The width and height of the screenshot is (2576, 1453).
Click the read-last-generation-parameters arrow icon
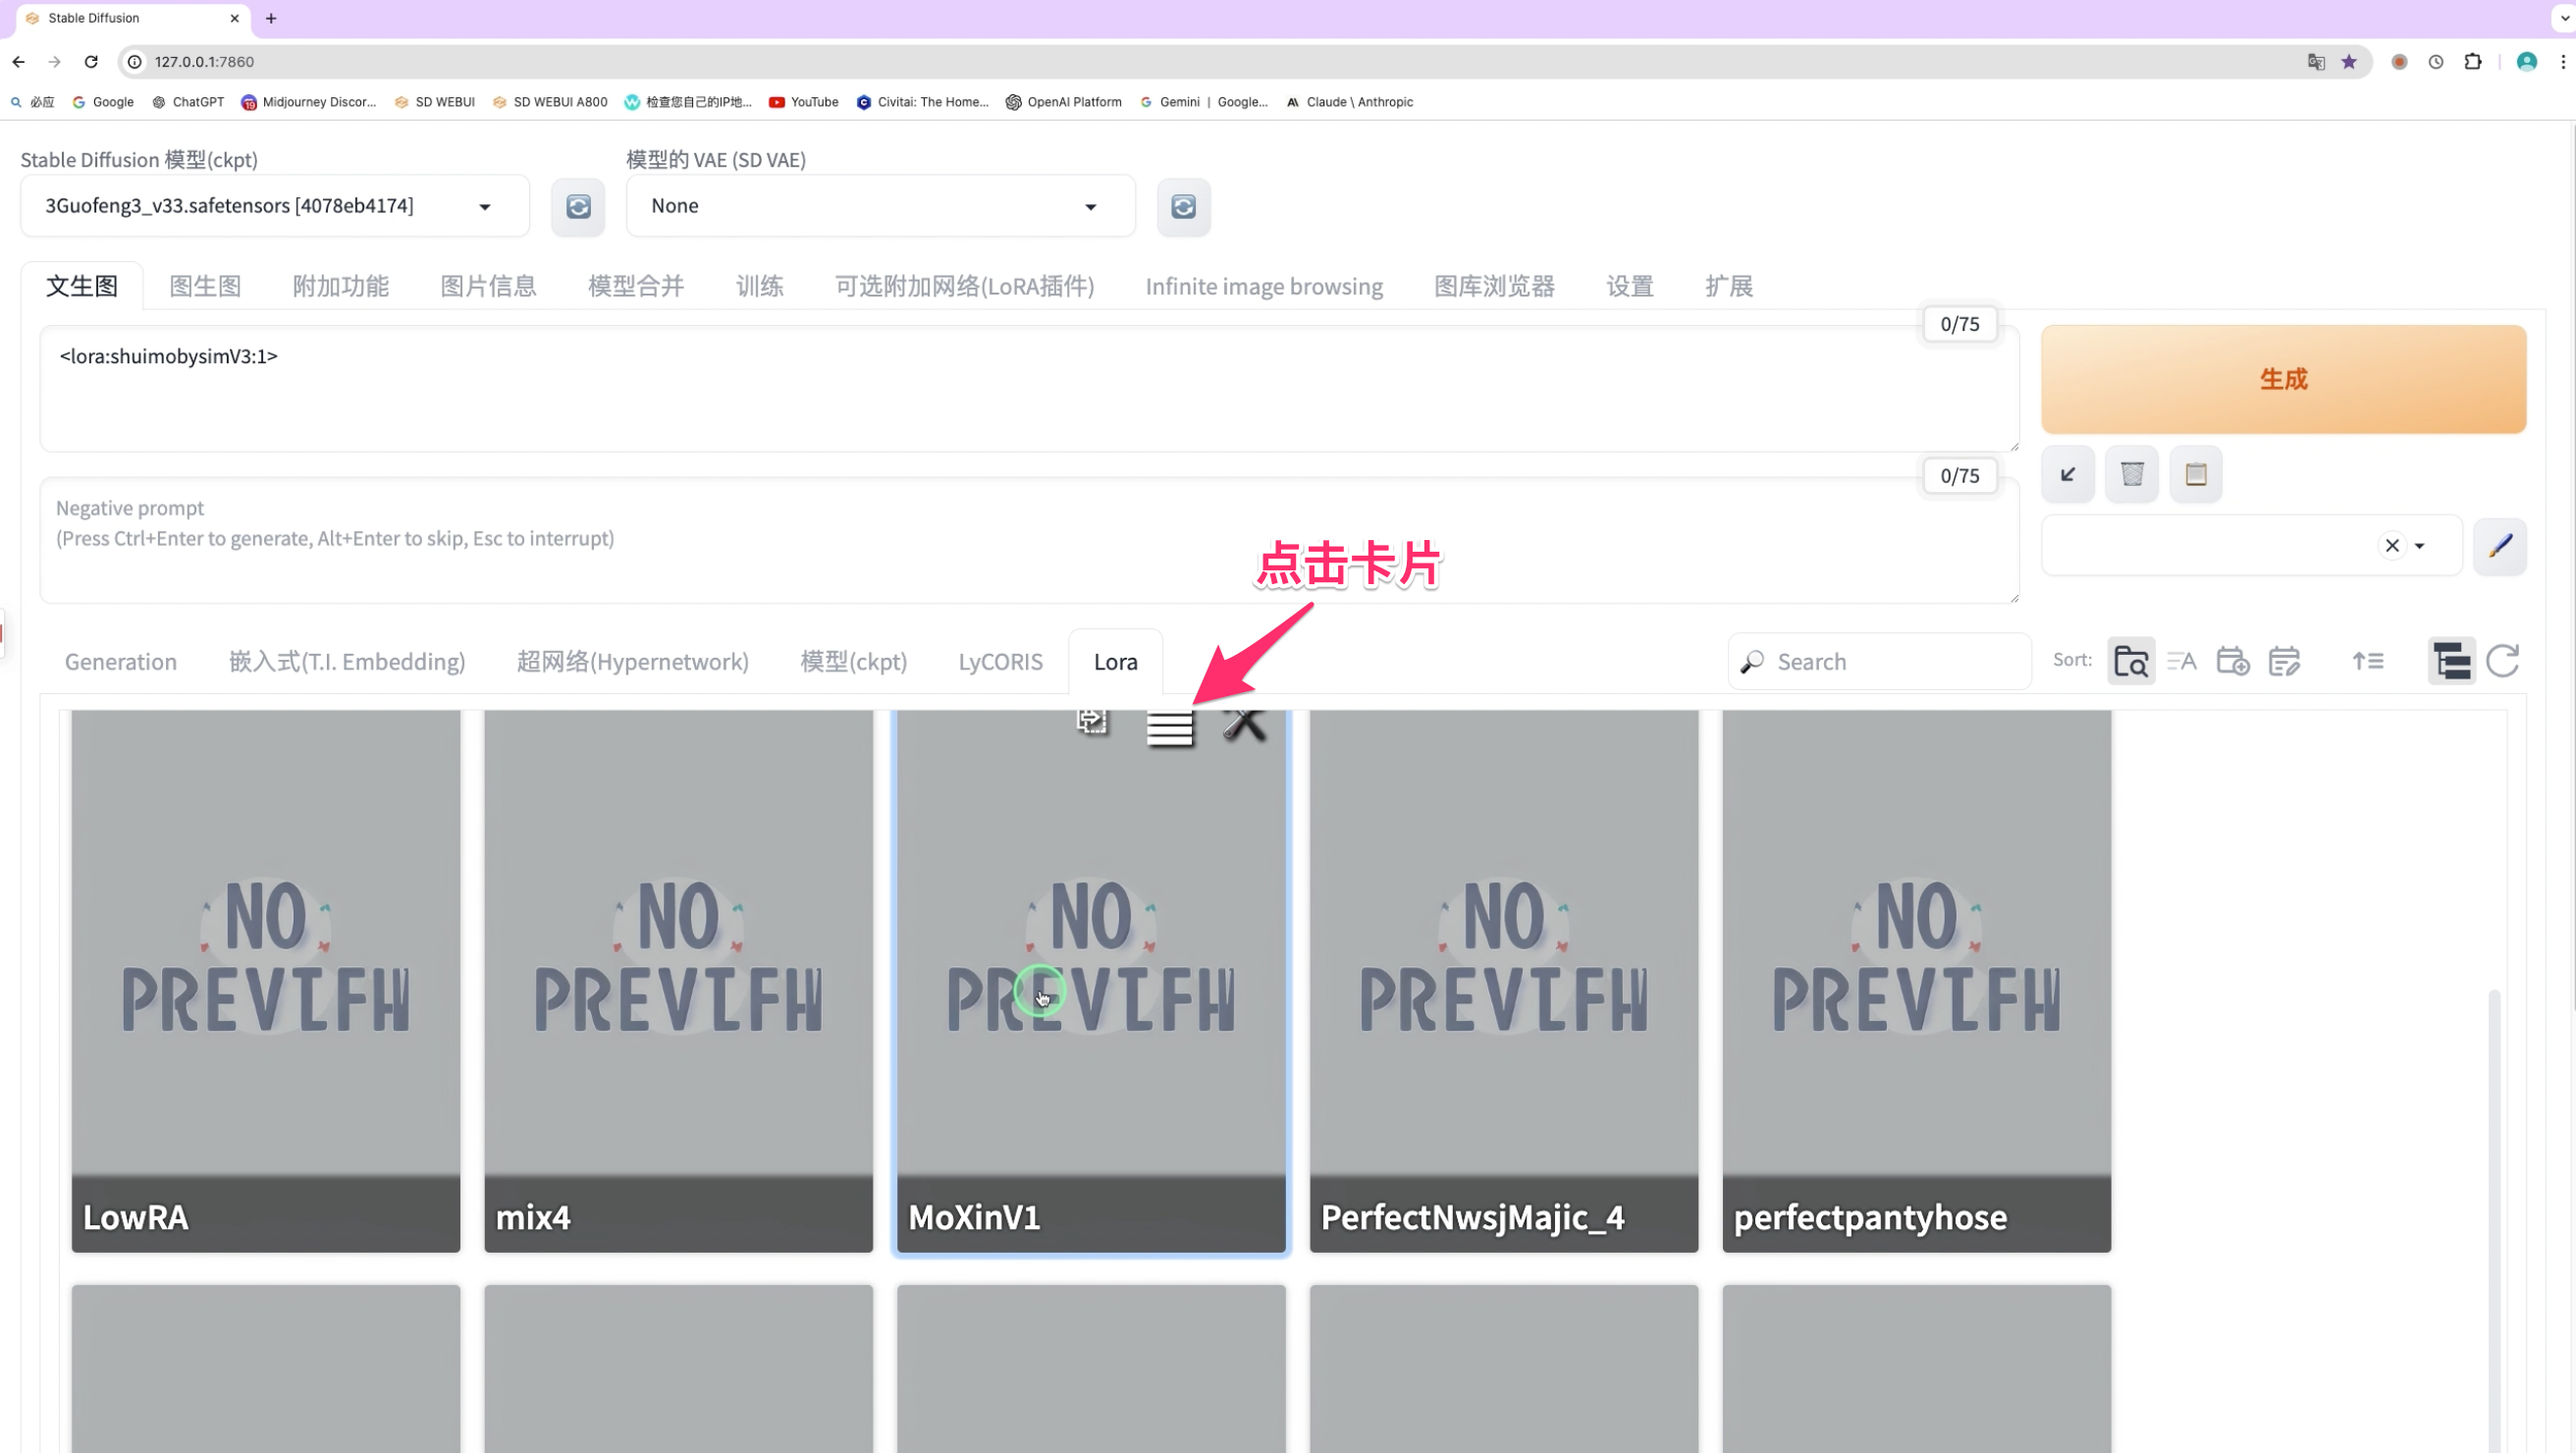[x=2068, y=474]
